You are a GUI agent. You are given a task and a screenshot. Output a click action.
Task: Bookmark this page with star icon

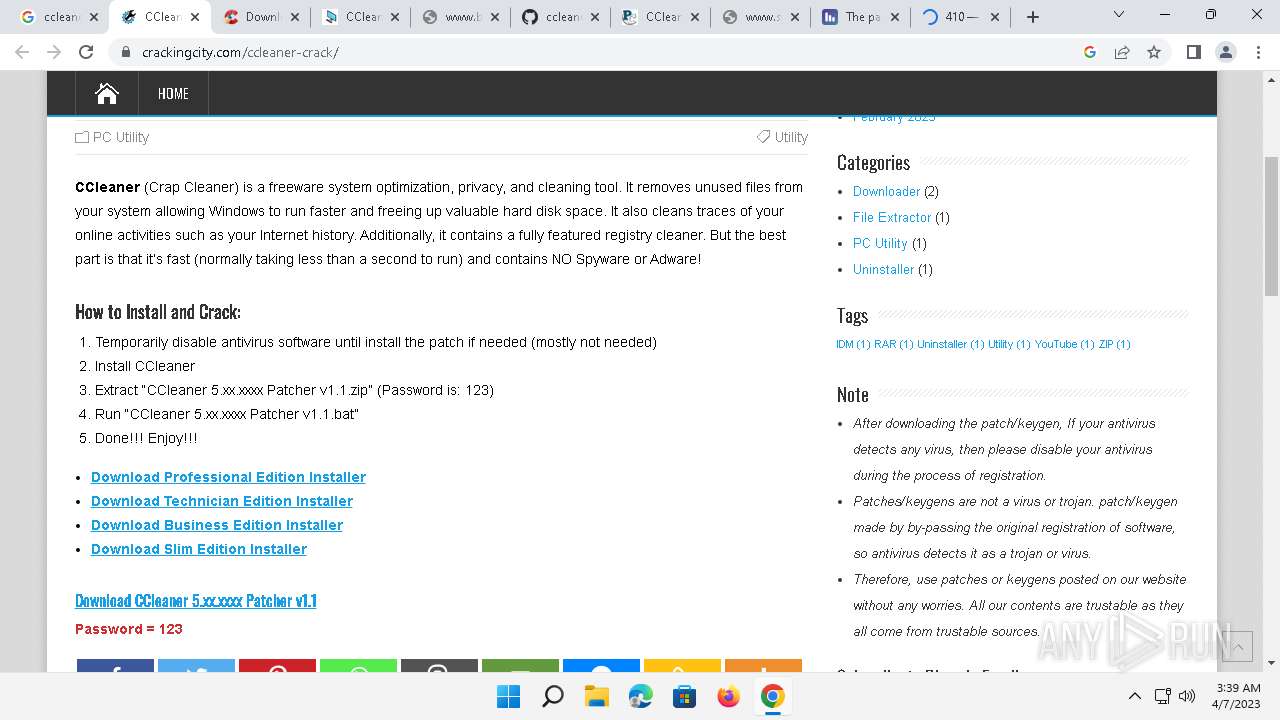[1154, 52]
